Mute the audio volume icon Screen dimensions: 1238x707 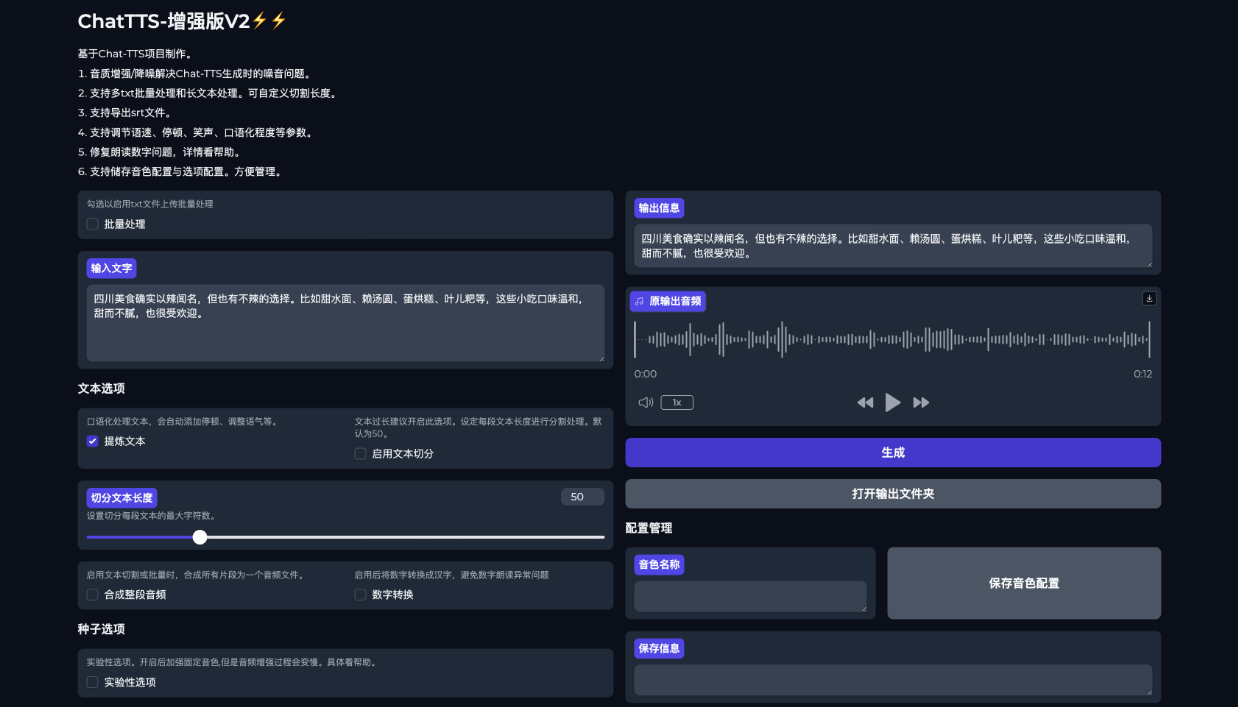point(646,402)
